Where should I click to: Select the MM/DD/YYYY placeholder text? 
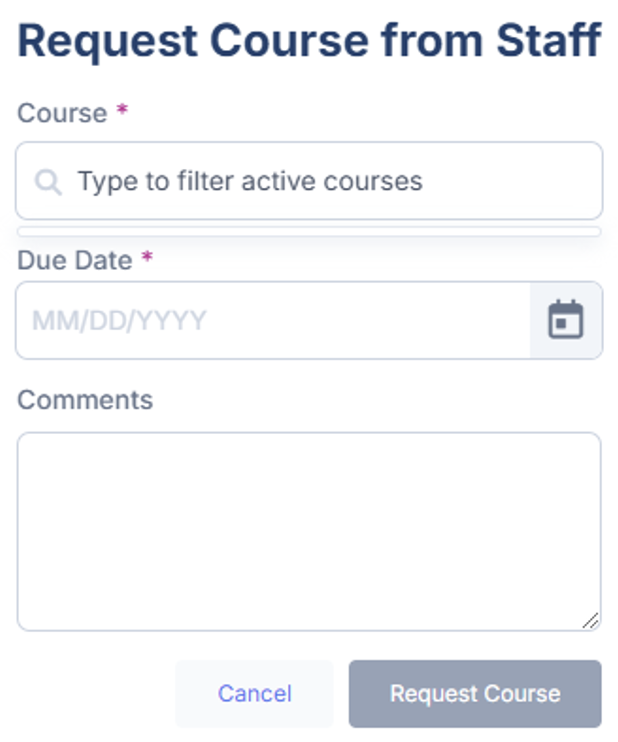coord(119,321)
